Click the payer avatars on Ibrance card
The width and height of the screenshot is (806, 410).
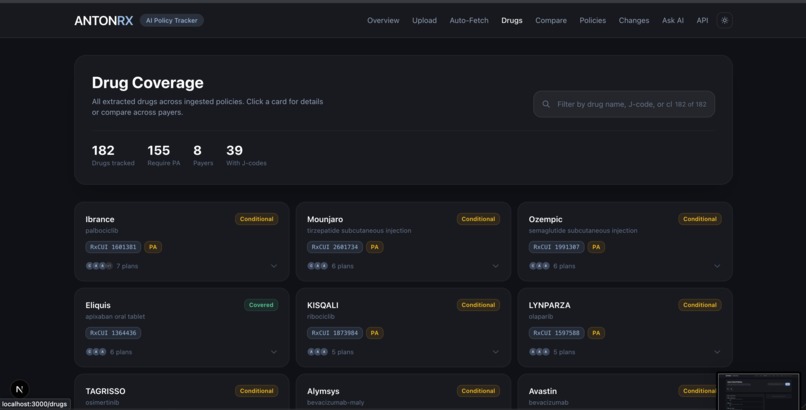[99, 266]
